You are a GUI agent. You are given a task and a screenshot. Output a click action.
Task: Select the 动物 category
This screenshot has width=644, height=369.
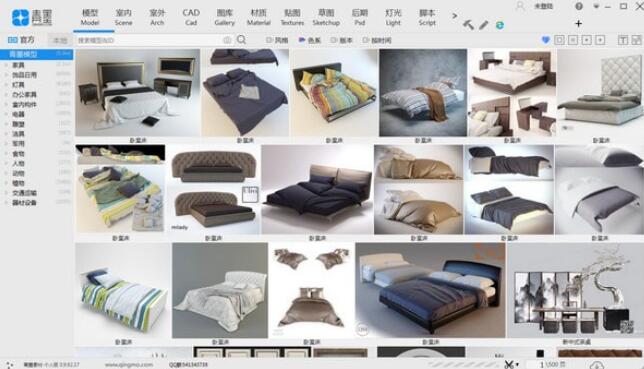pyautogui.click(x=18, y=173)
